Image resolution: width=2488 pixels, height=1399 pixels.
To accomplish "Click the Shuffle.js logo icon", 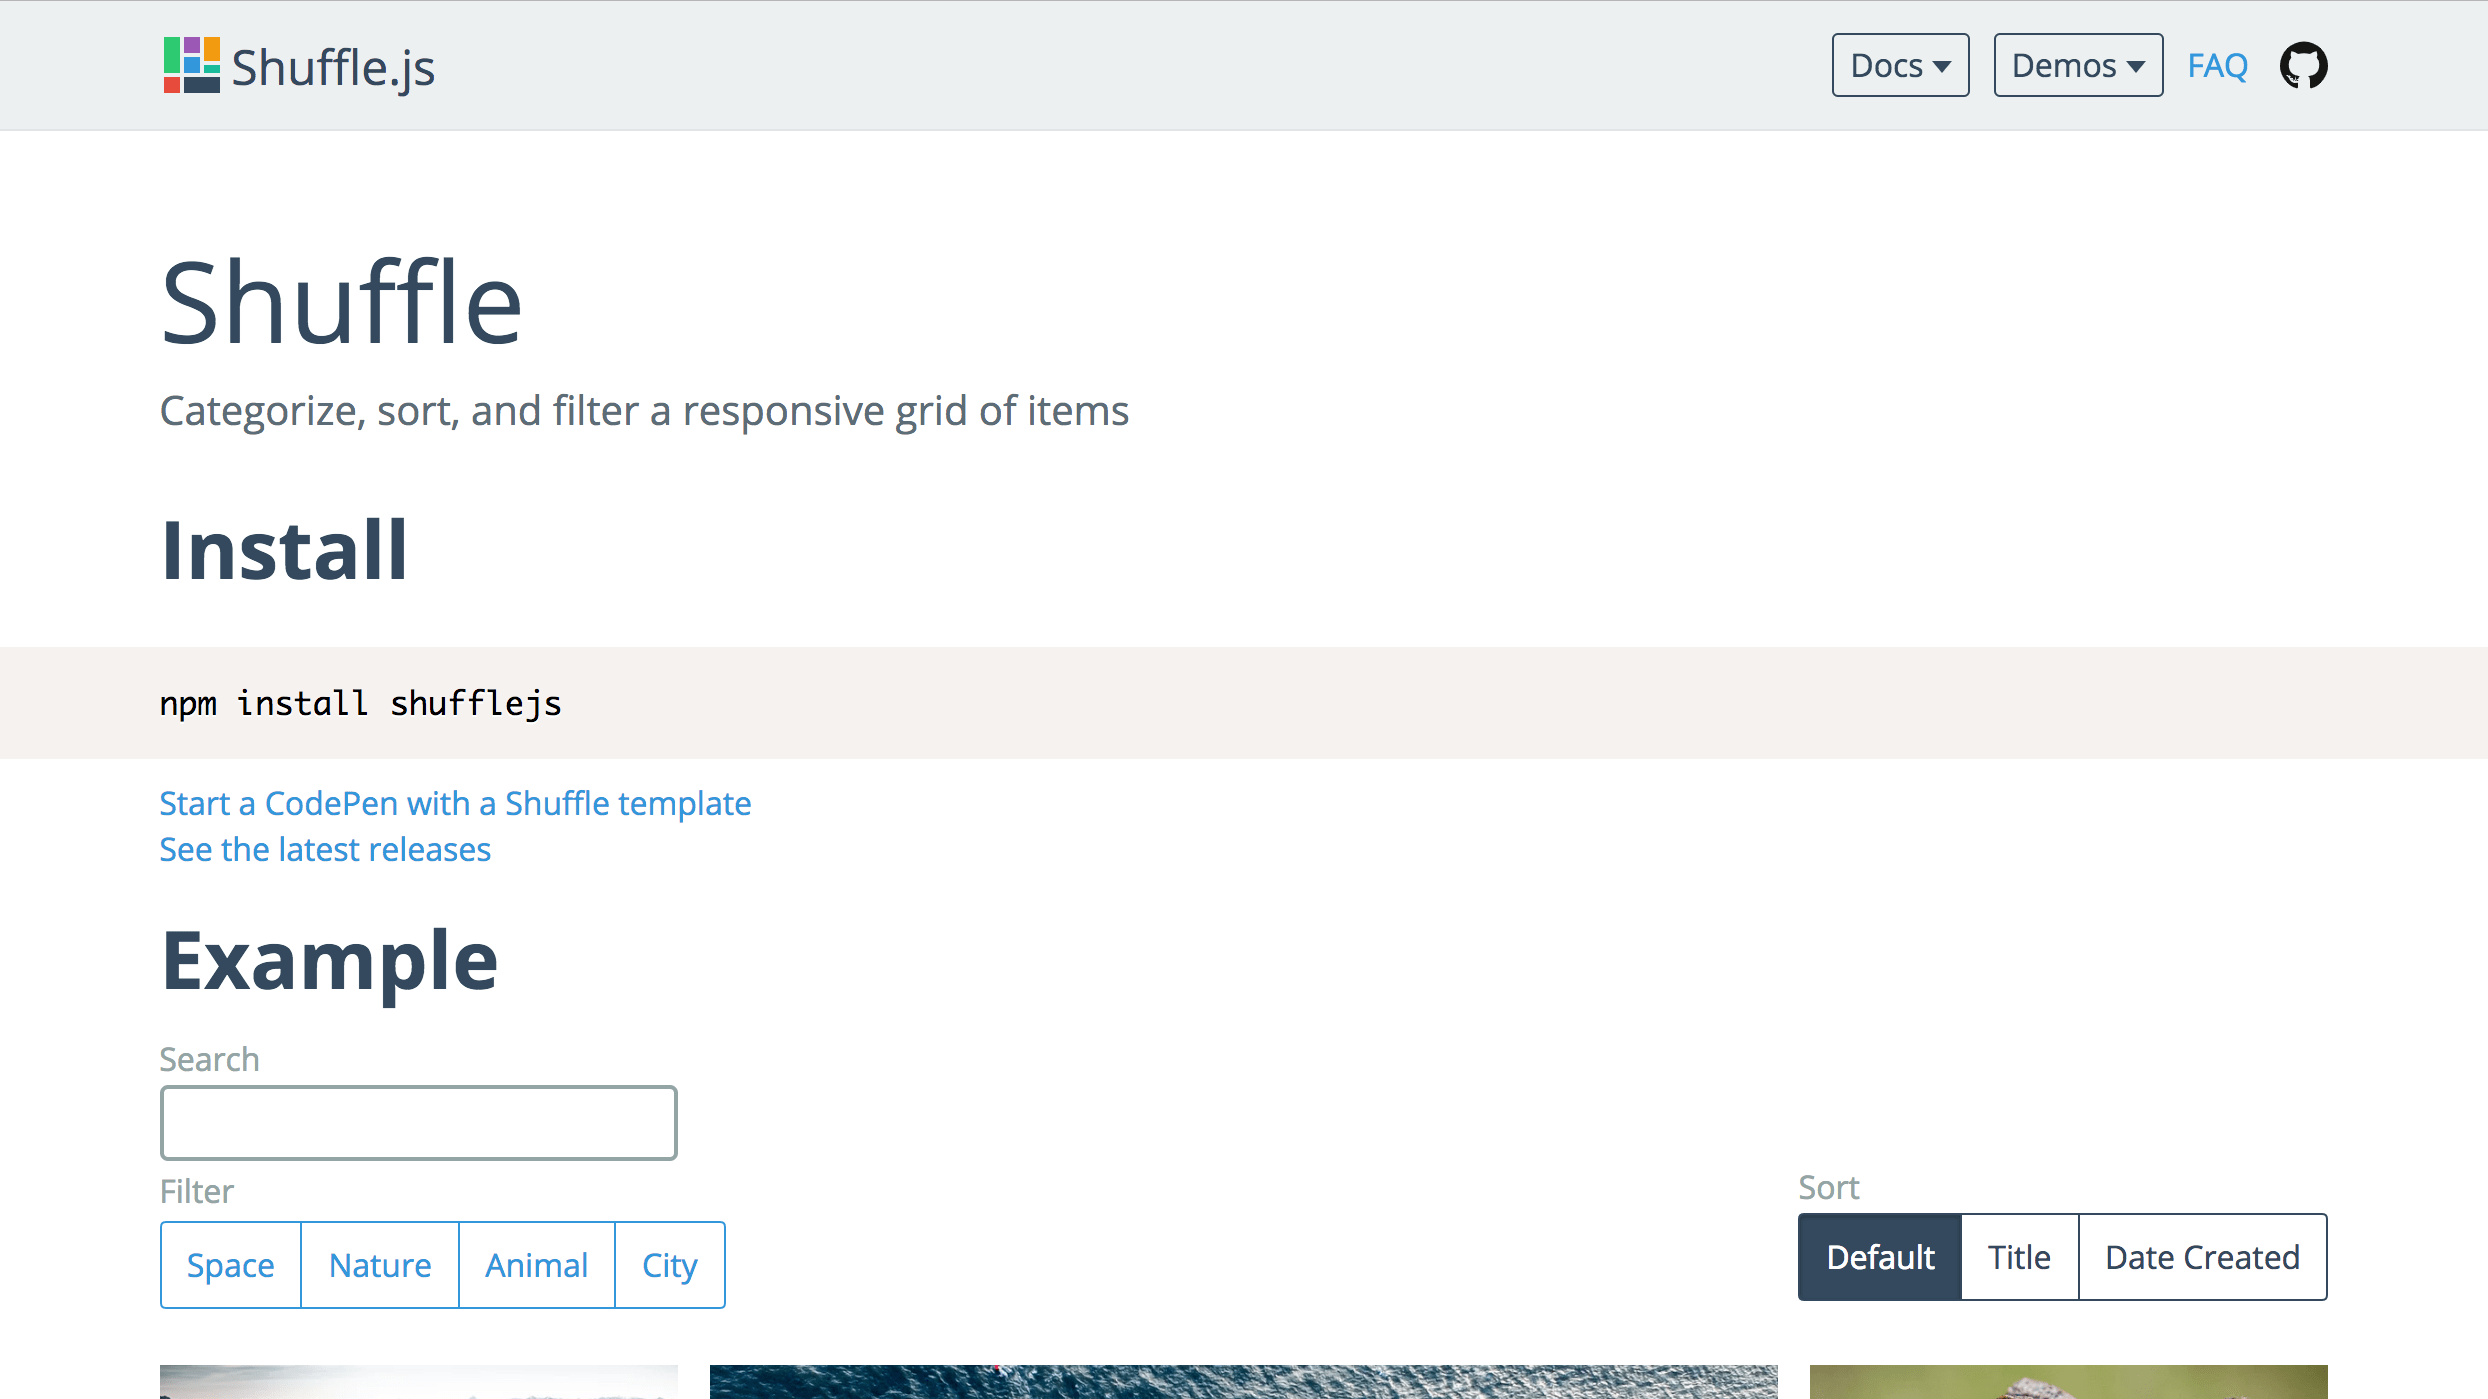I will pos(191,67).
